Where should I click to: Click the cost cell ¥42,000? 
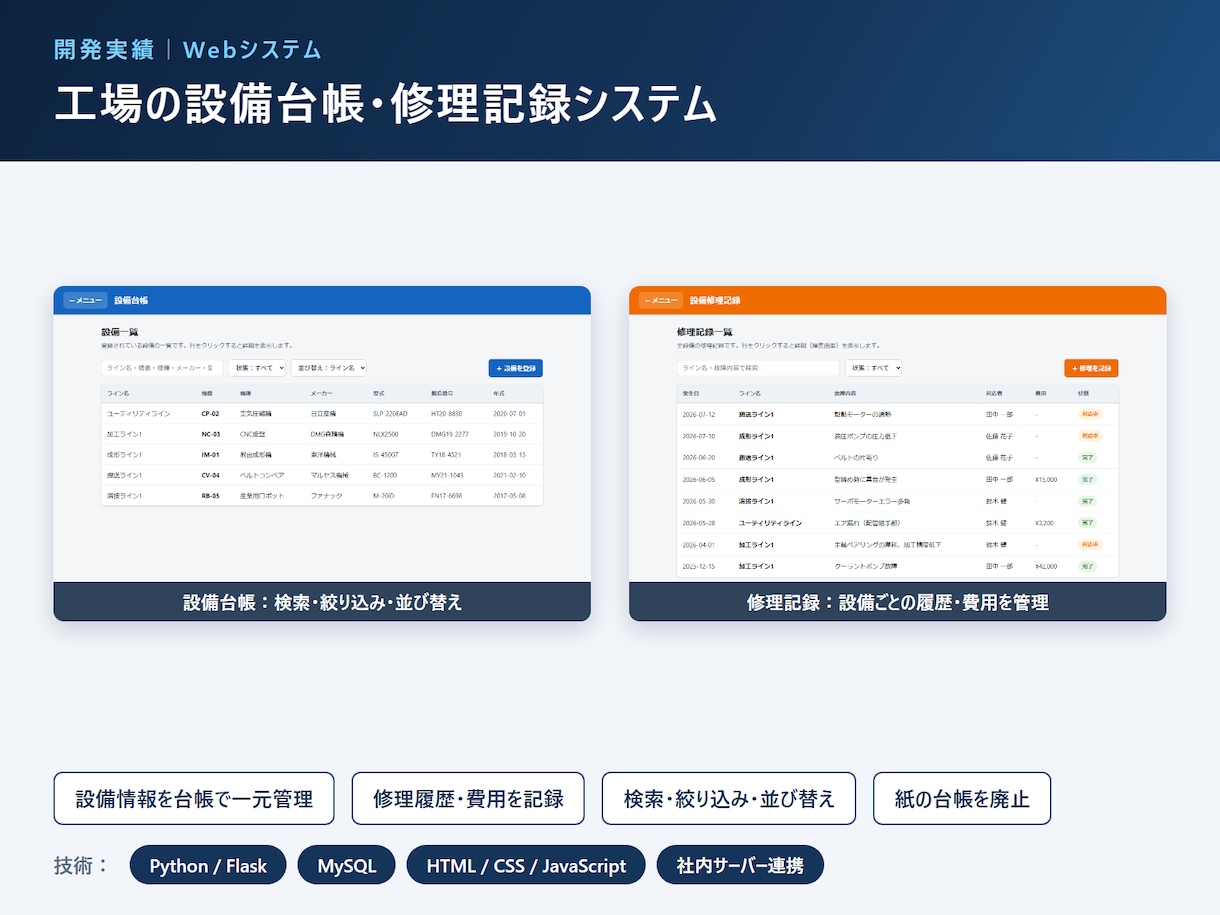pos(1046,566)
